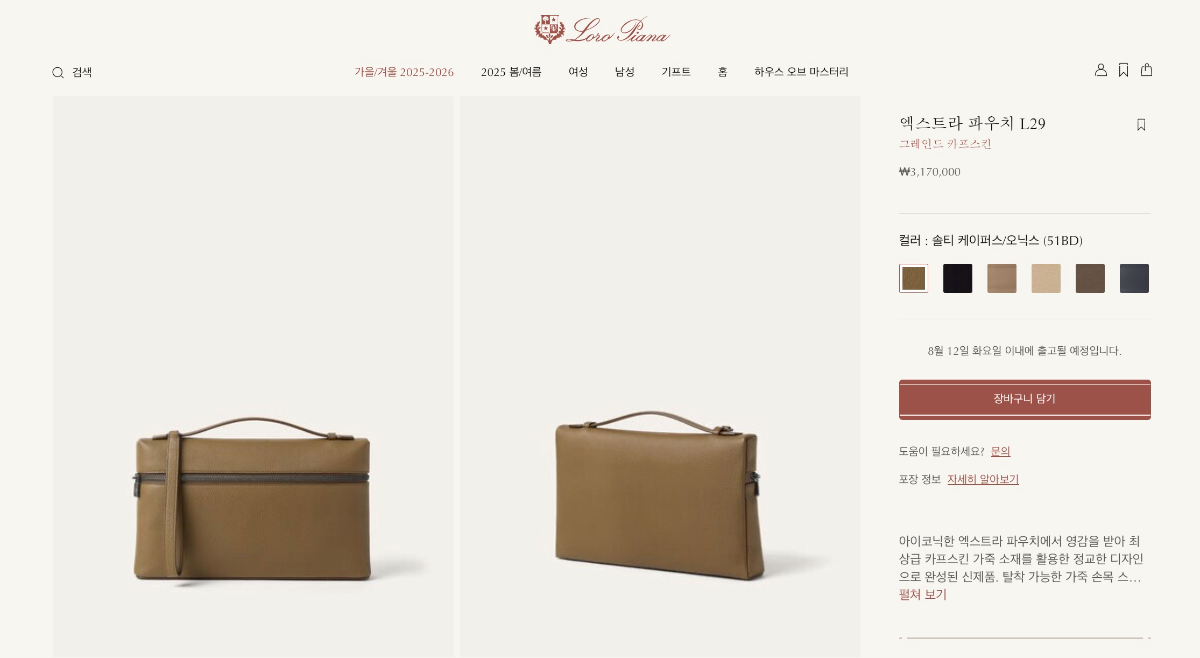Open the shopping bag icon
1200x658 pixels.
click(x=1147, y=70)
